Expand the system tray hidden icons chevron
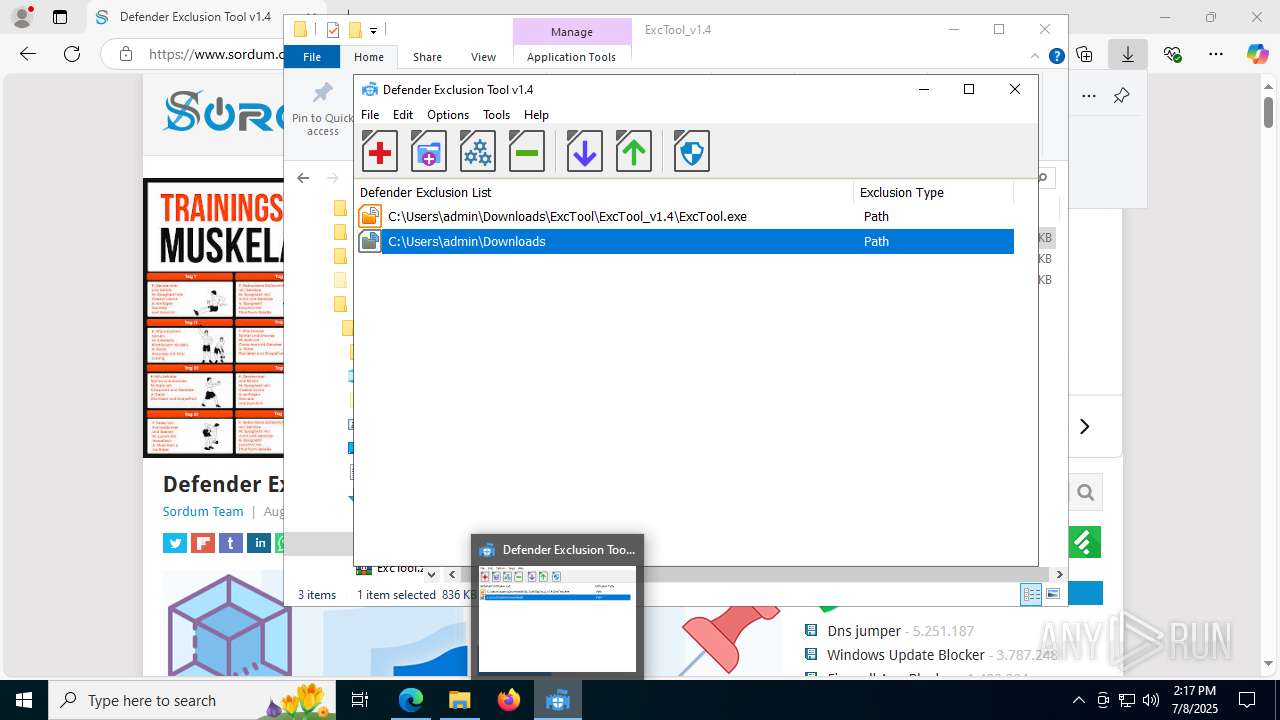Viewport: 1280px width, 720px height. [1078, 700]
